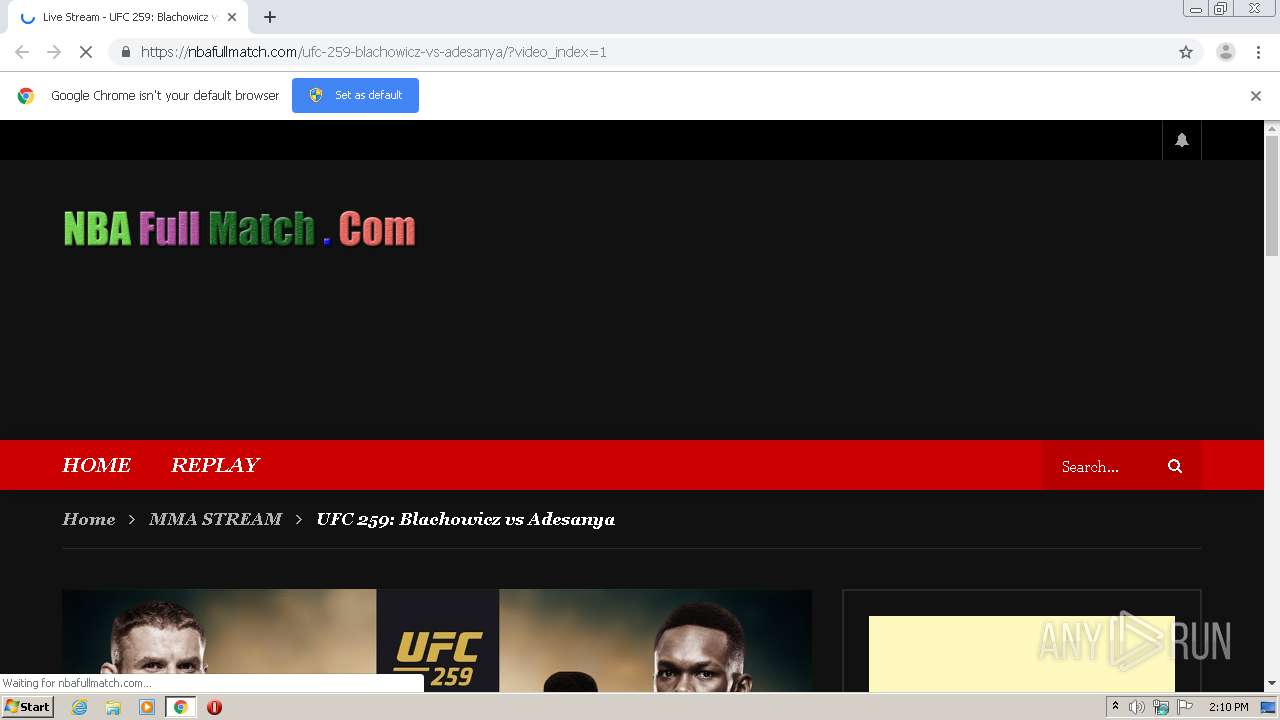Image resolution: width=1280 pixels, height=720 pixels.
Task: Select the Live Stream UFC 259 tab
Action: click(x=128, y=17)
